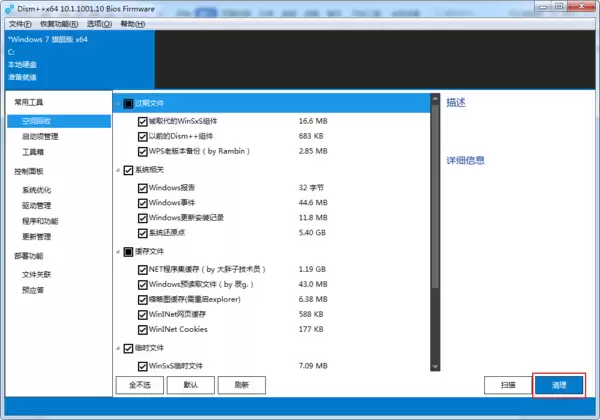This screenshot has width=600, height=420.
Task: Click the 默认 button
Action: tap(191, 385)
